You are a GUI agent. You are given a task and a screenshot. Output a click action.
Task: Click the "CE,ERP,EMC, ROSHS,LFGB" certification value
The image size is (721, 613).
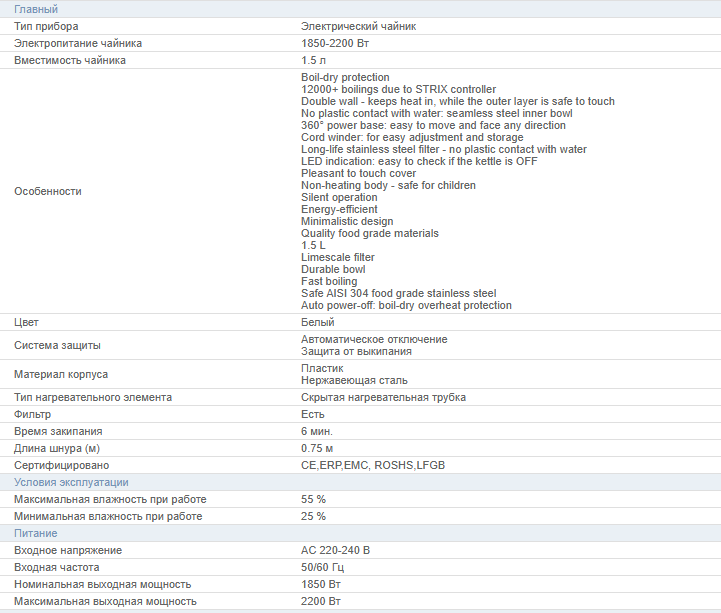point(373,465)
